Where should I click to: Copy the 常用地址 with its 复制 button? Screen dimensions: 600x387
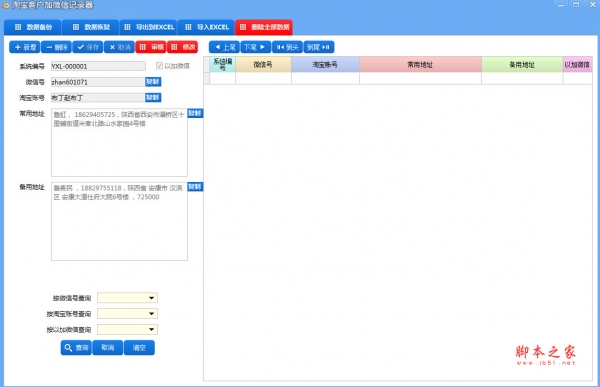point(195,113)
